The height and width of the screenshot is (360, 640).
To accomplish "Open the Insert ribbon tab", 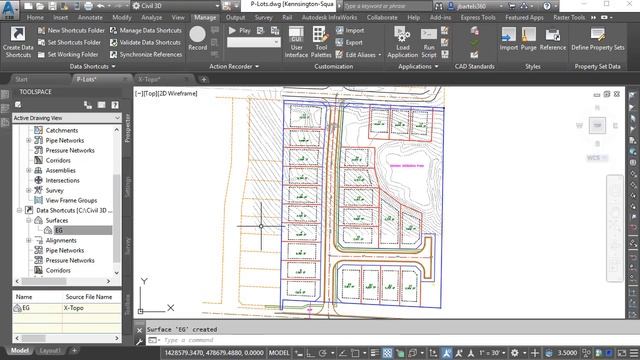I will pyautogui.click(x=60, y=18).
